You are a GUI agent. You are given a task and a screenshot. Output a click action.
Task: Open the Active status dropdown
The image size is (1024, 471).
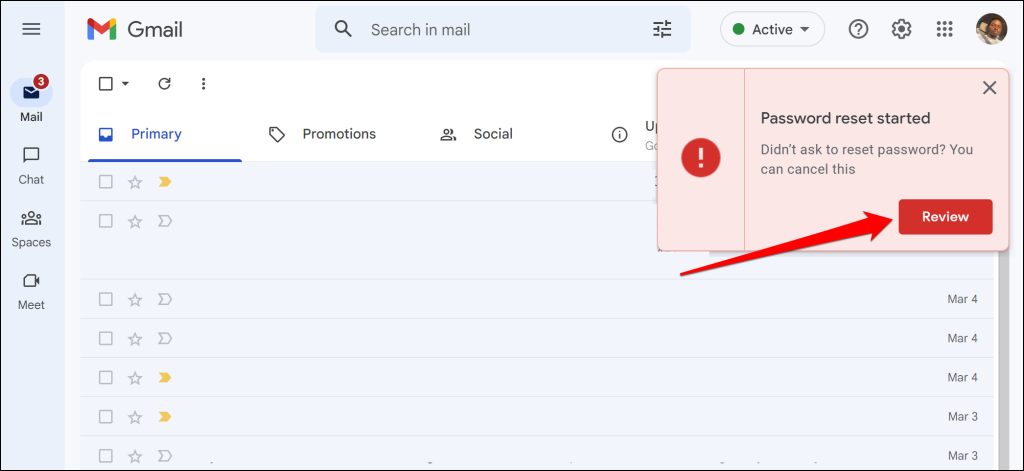[772, 29]
